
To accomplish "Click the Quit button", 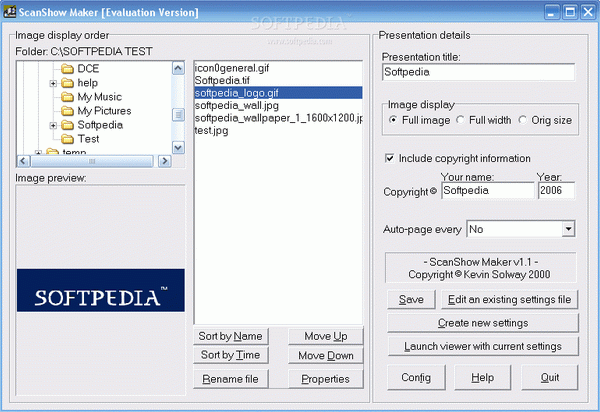I will pos(549,378).
